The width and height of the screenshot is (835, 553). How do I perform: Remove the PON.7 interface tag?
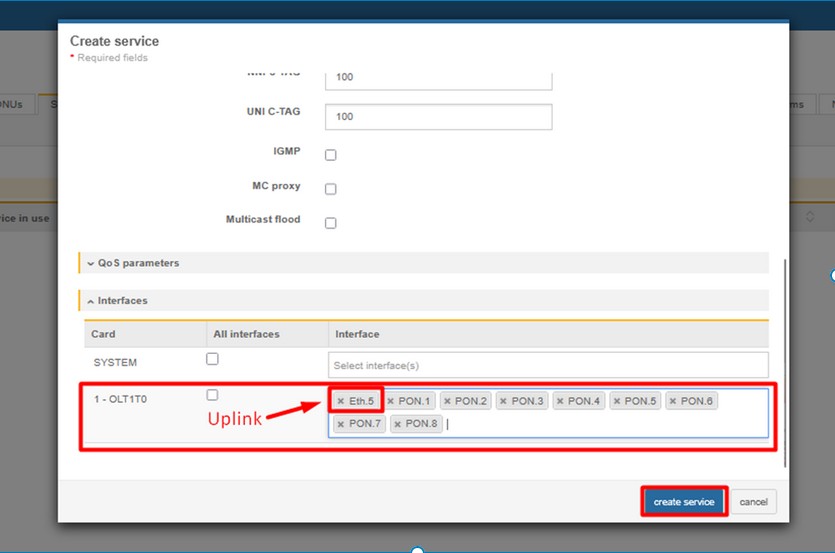pyautogui.click(x=341, y=424)
